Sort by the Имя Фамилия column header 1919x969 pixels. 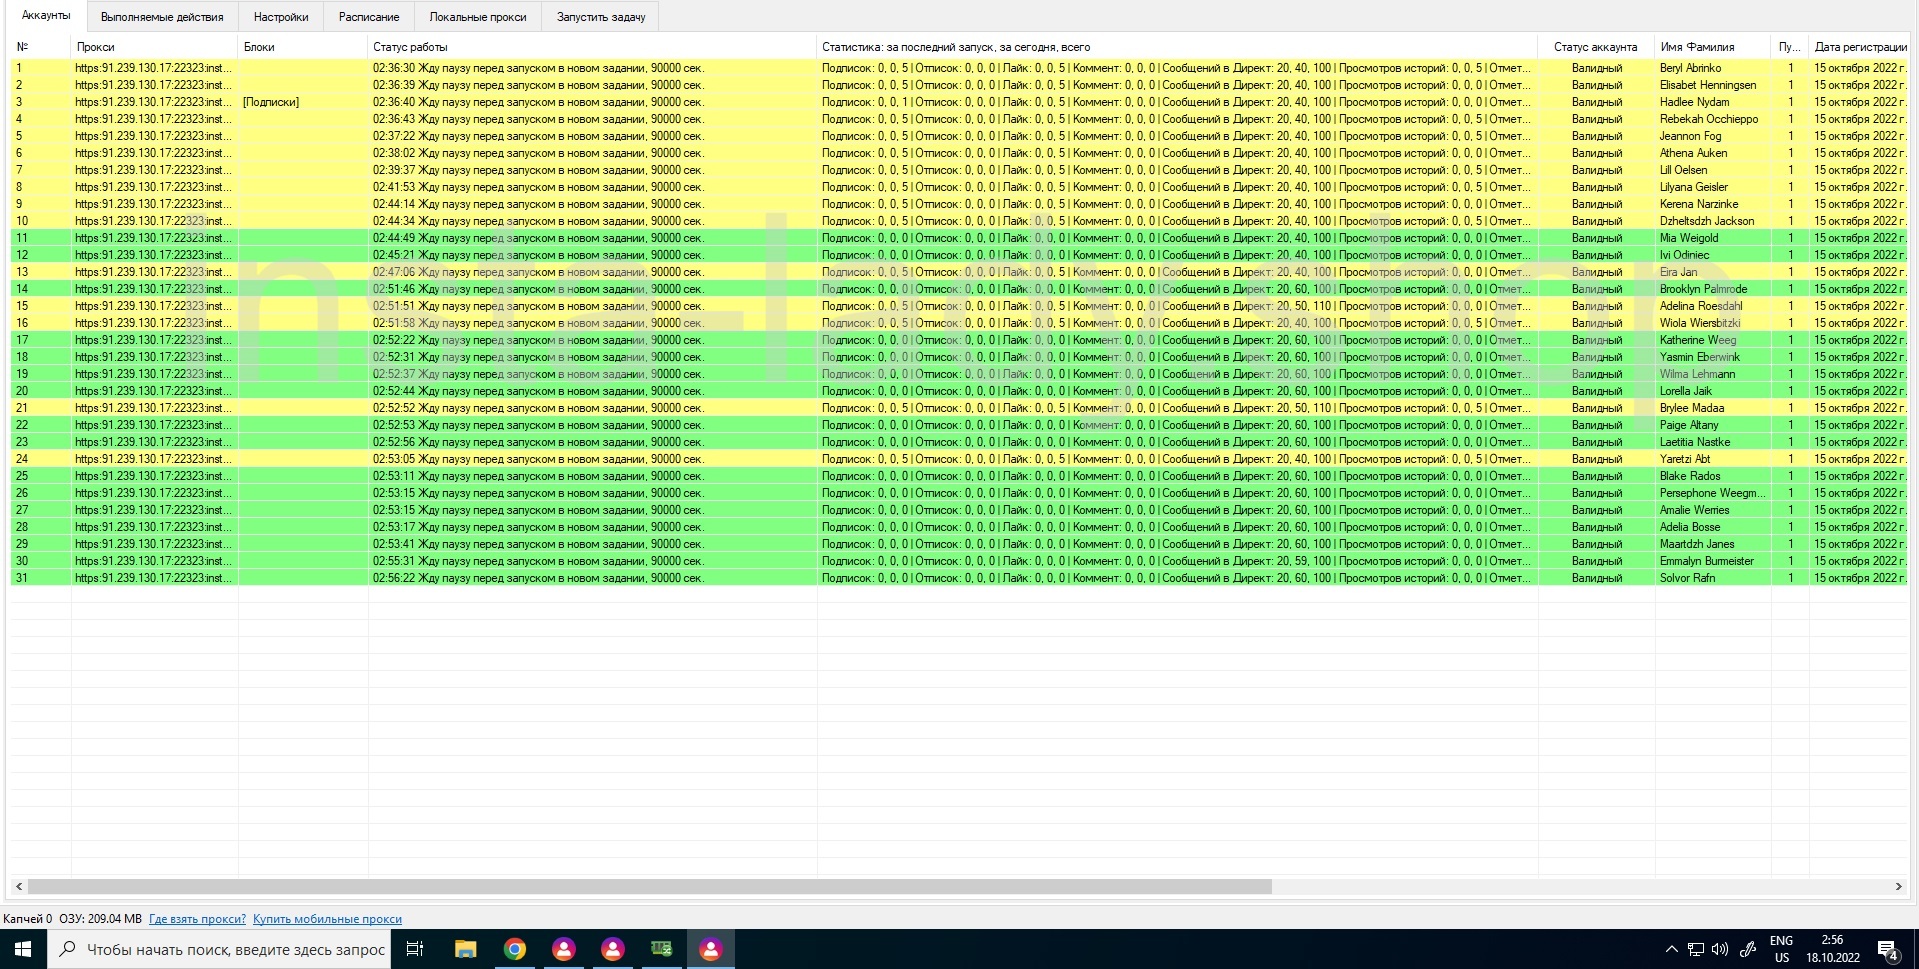tap(1712, 47)
